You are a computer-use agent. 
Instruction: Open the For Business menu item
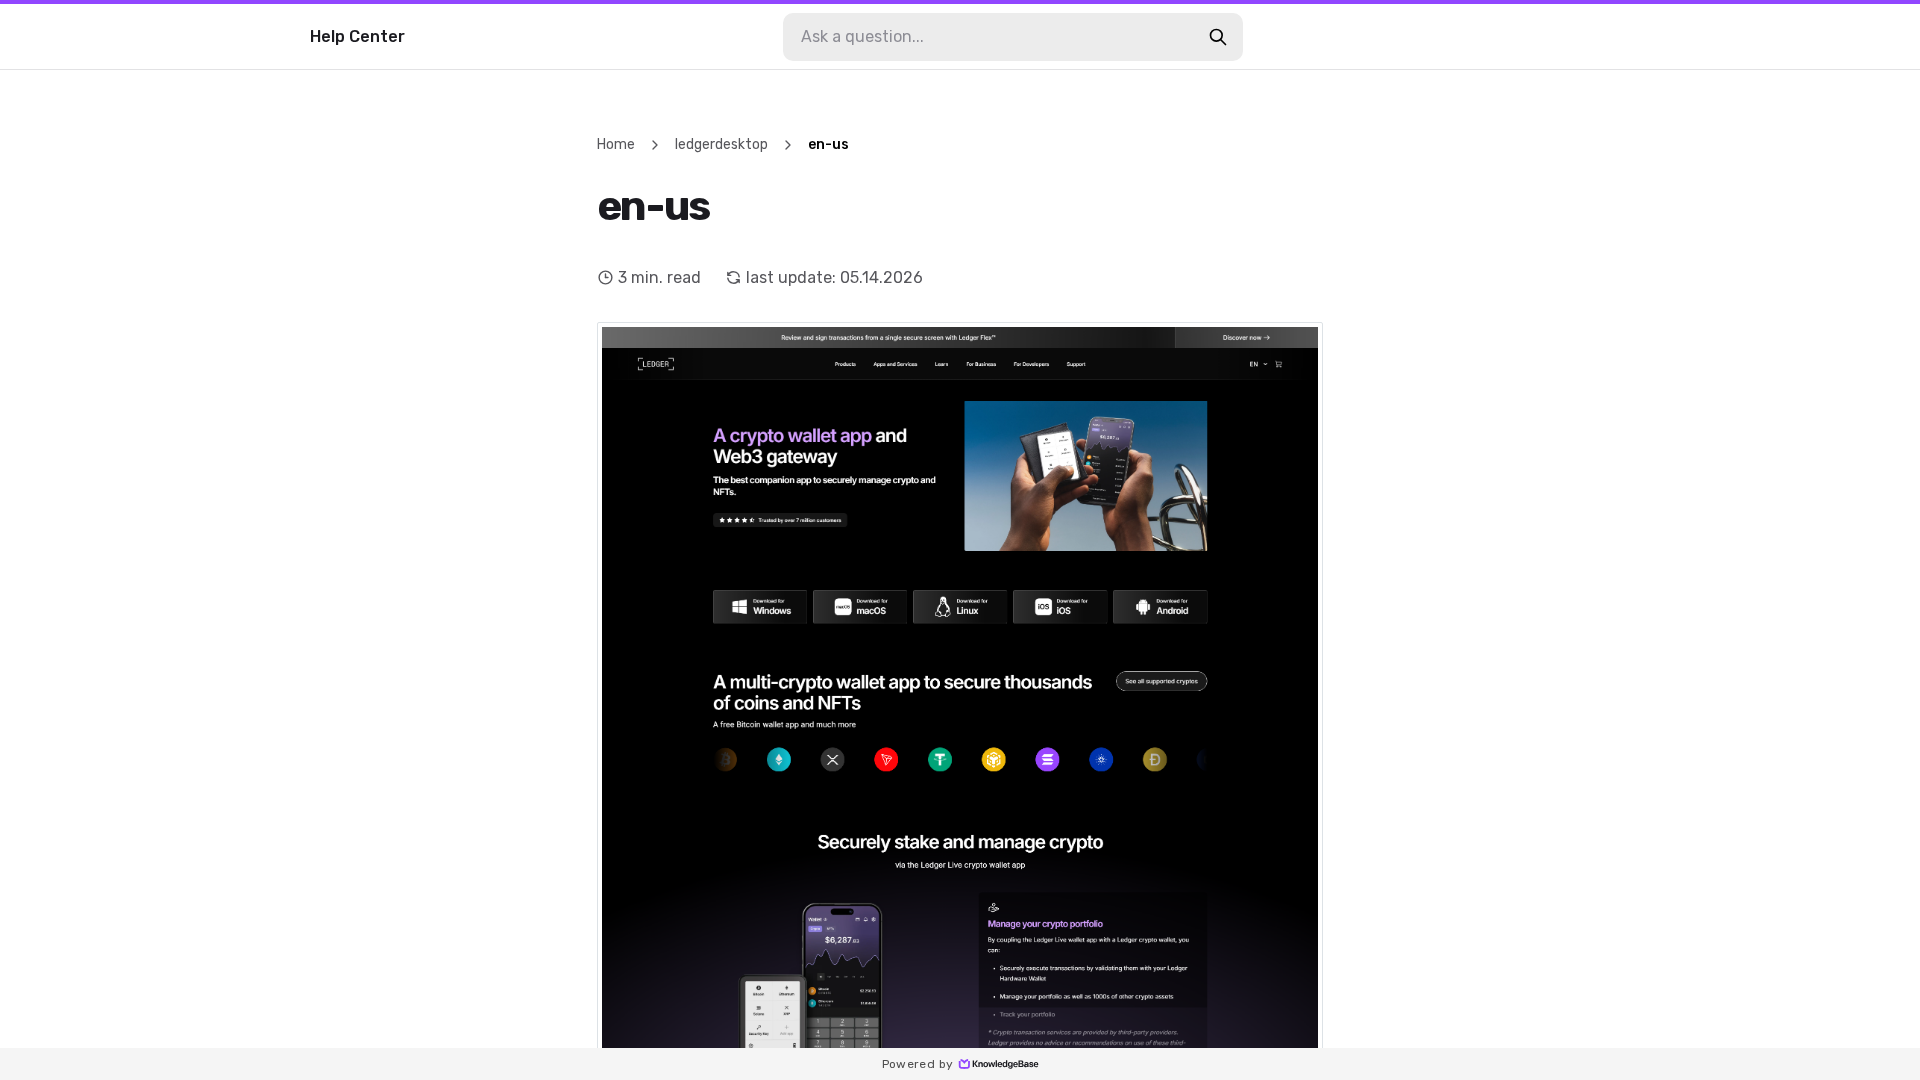click(x=981, y=364)
